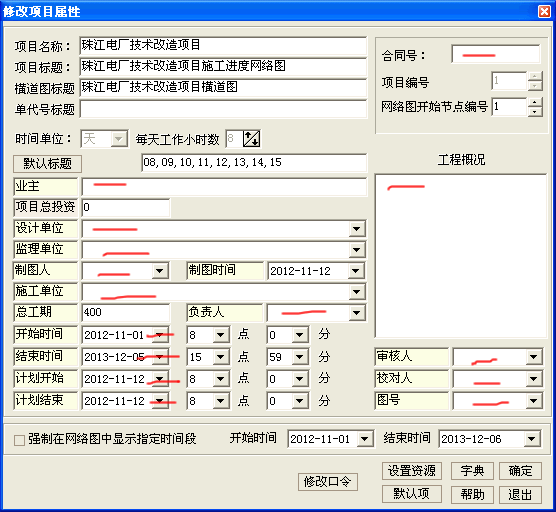Click the work hours swap arrows icon
Screen dimensions: 556x512
tap(251, 139)
